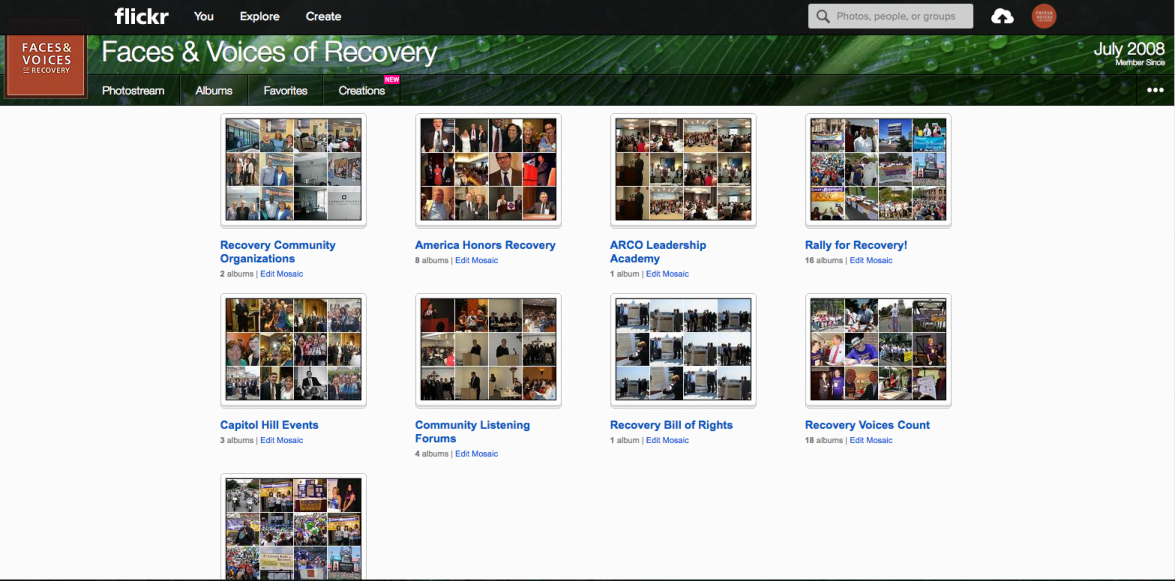Go to the Favorites tab
This screenshot has height=581, width=1175.
click(x=285, y=90)
